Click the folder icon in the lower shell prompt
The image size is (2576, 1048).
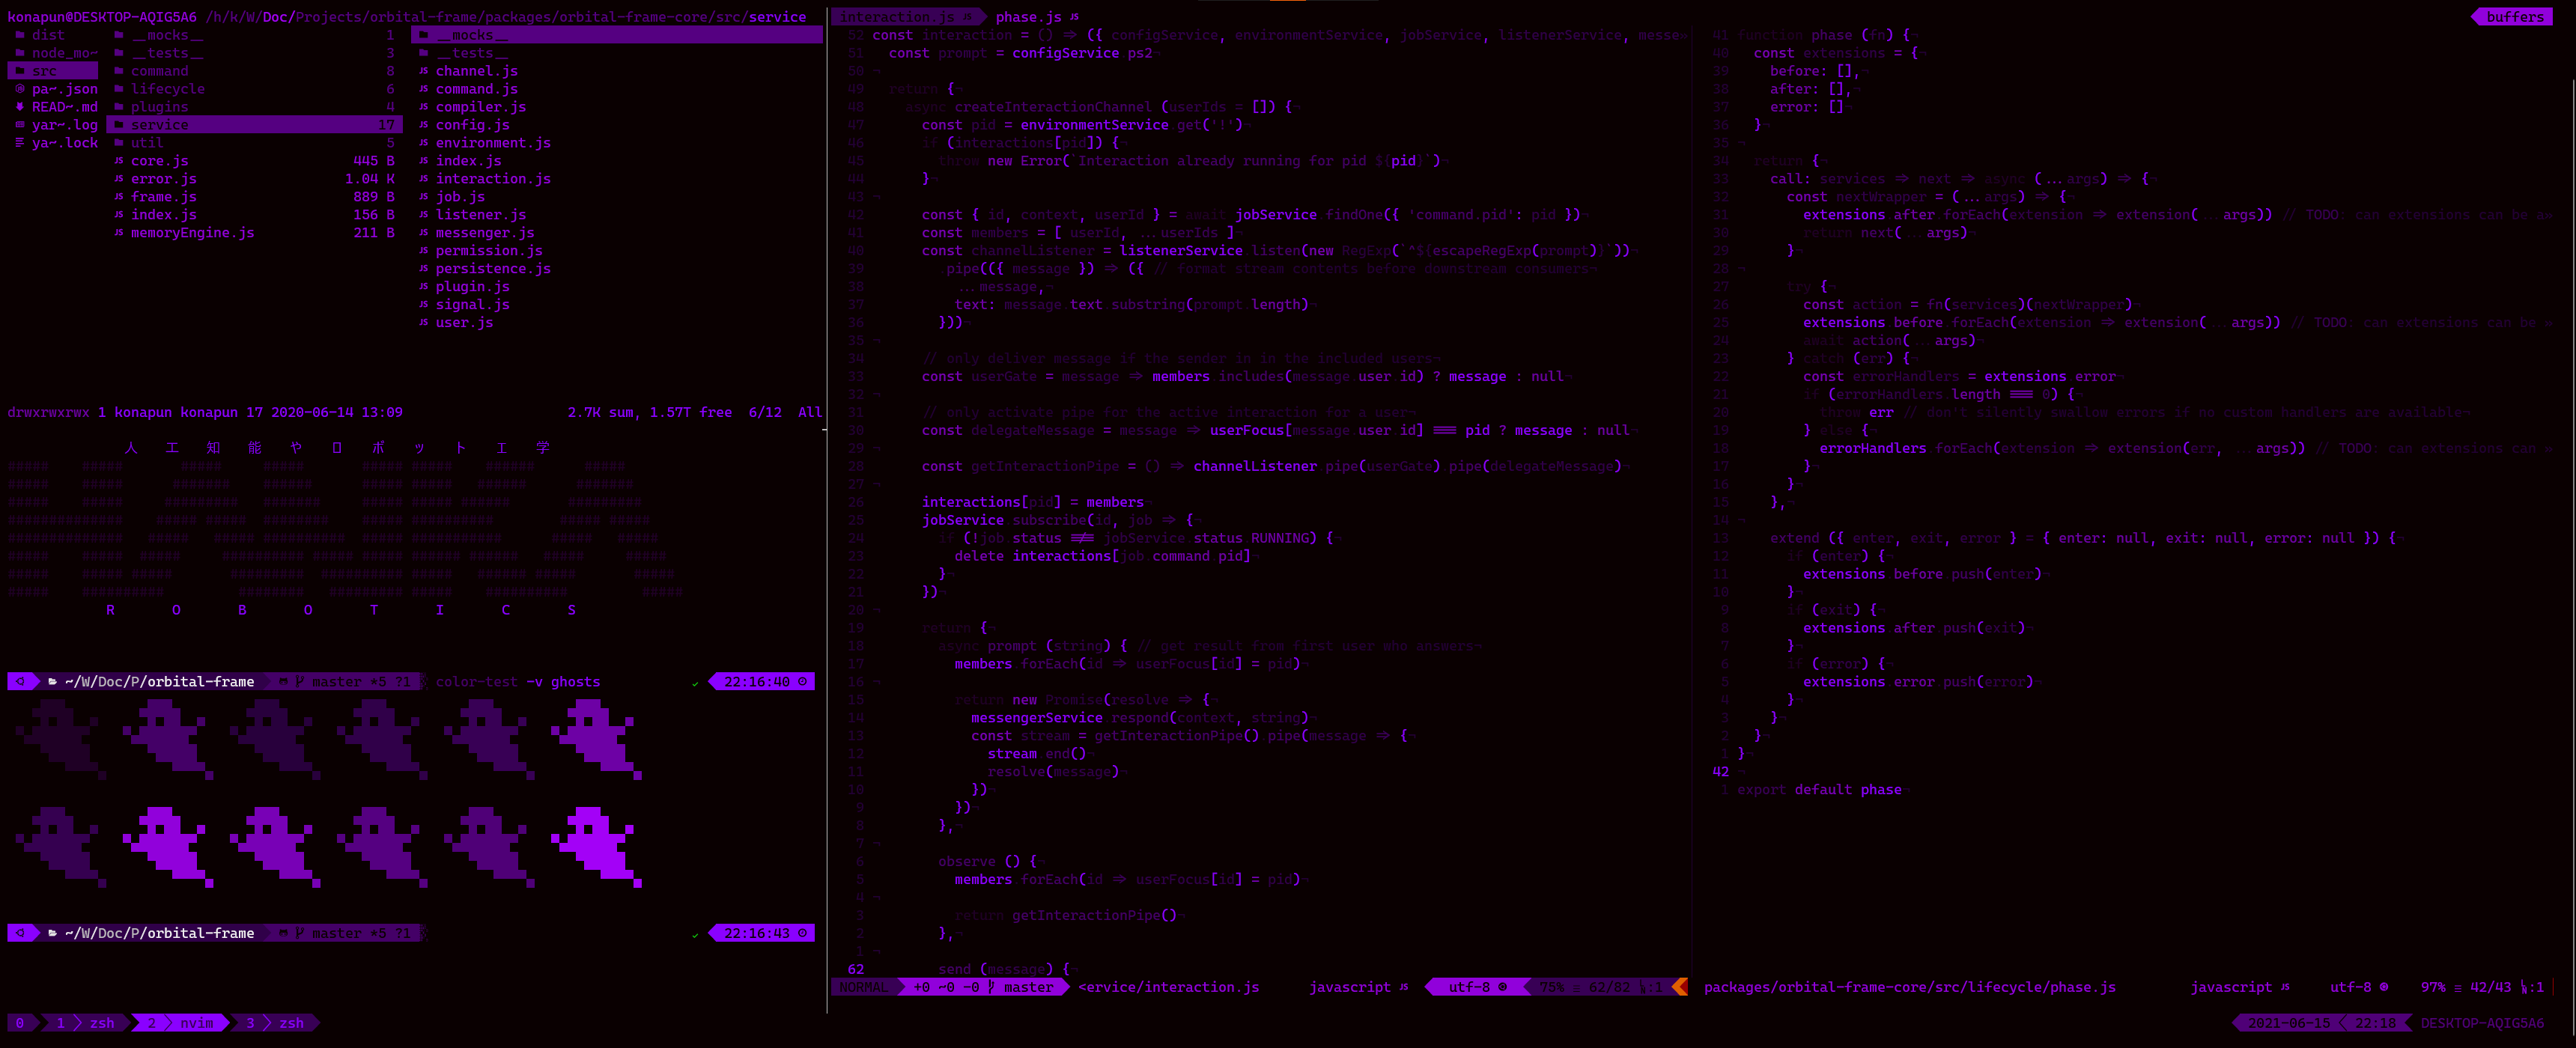click(52, 933)
